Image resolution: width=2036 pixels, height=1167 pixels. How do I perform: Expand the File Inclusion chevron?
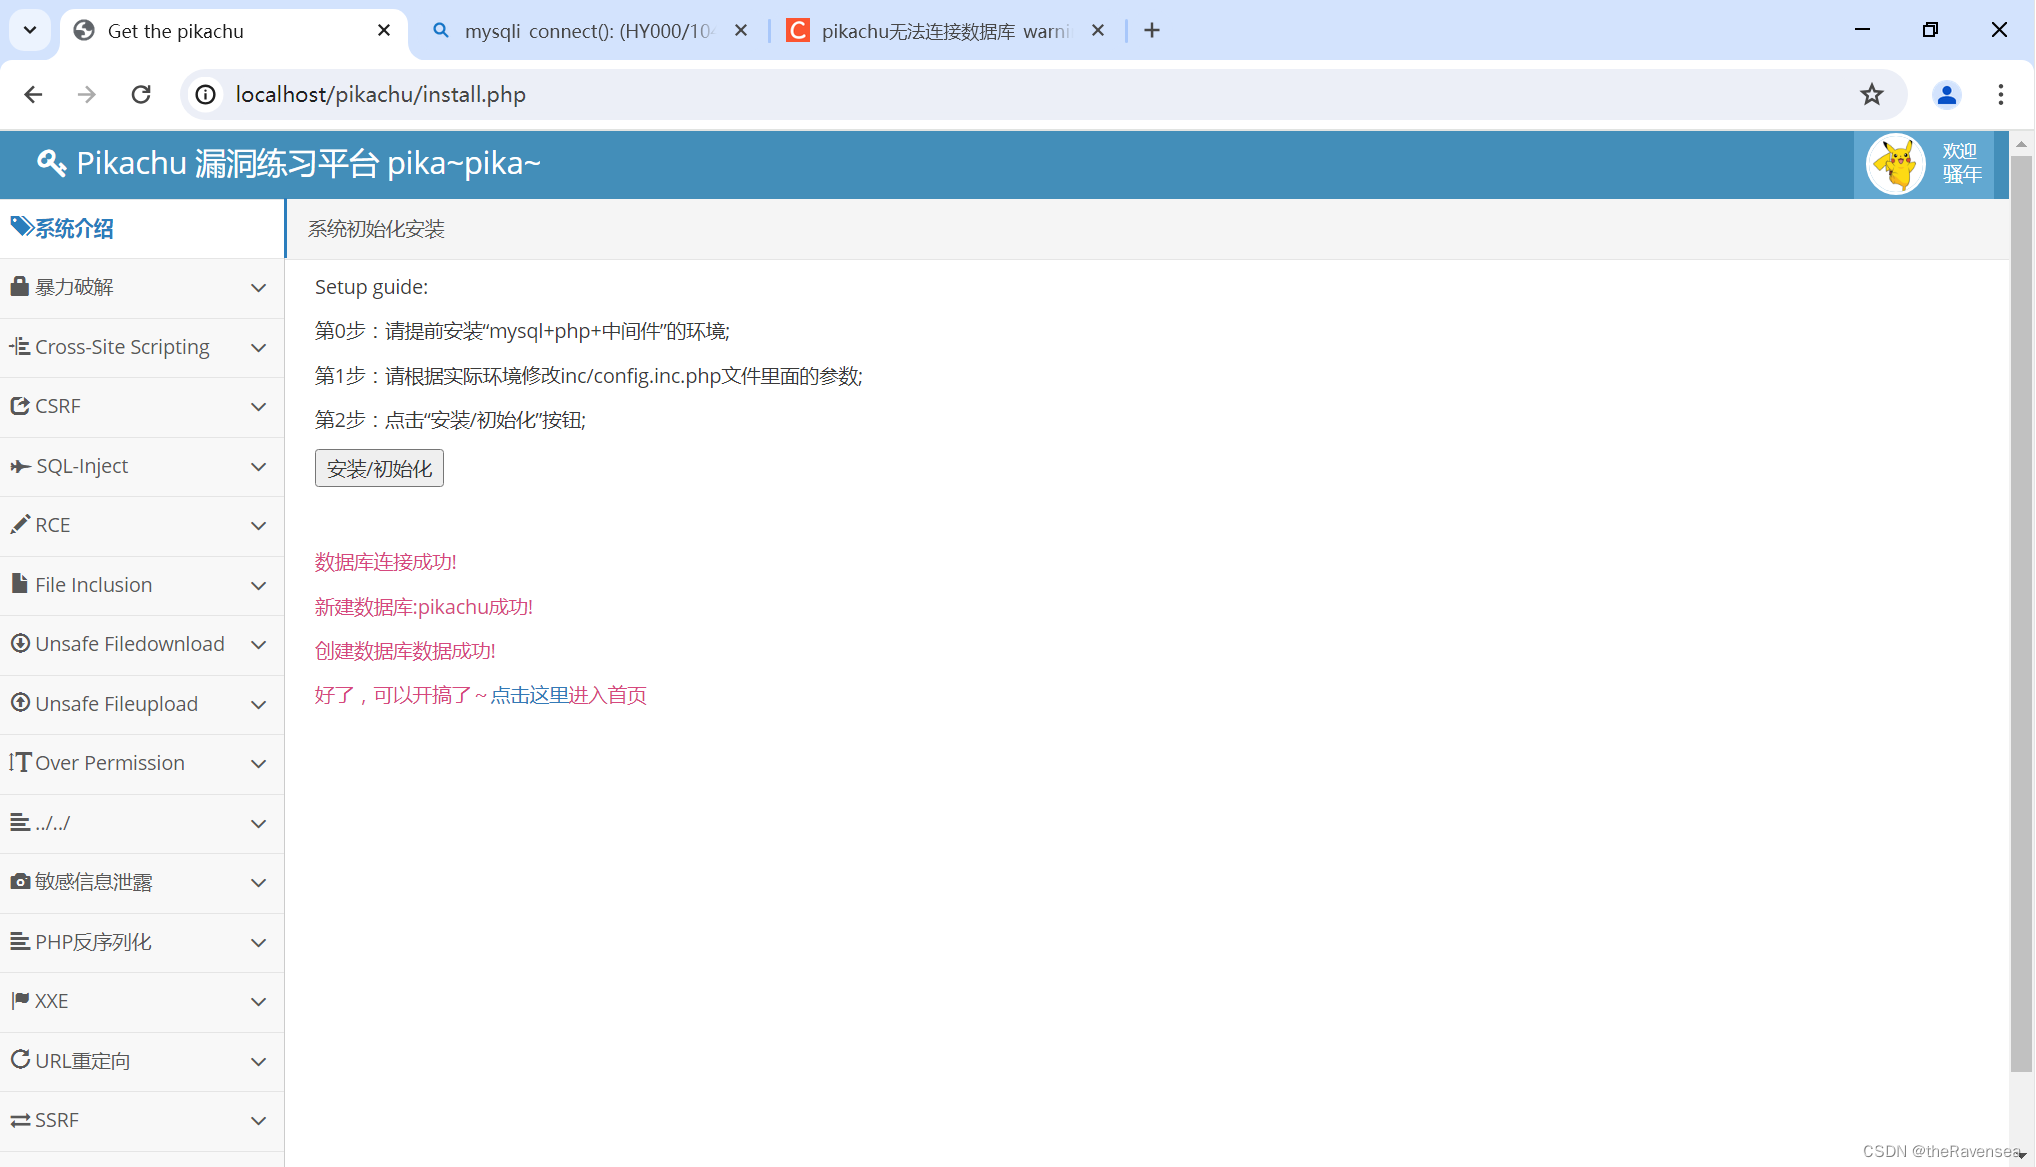click(258, 586)
